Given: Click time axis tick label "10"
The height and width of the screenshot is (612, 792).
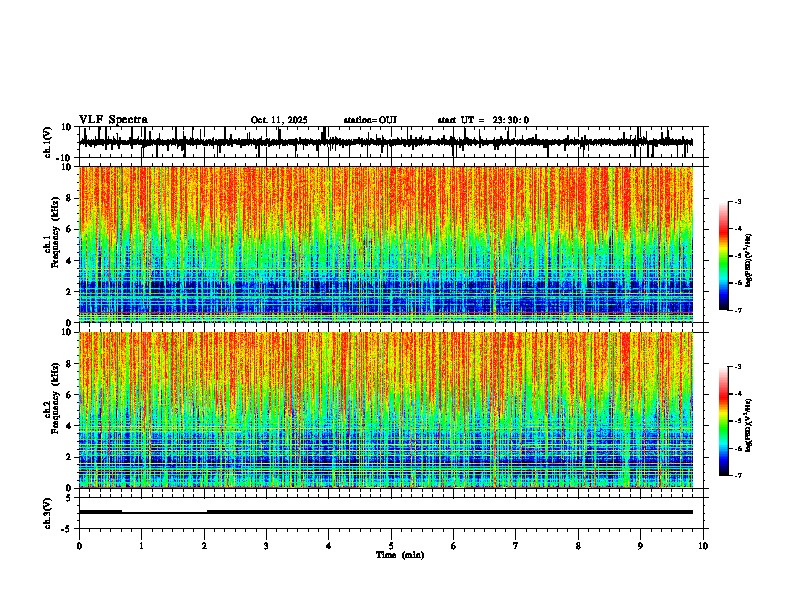Looking at the screenshot, I should pos(703,546).
